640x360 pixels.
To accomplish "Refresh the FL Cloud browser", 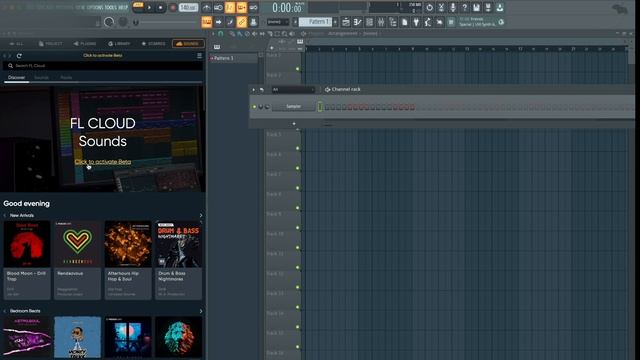I will click(x=19, y=56).
